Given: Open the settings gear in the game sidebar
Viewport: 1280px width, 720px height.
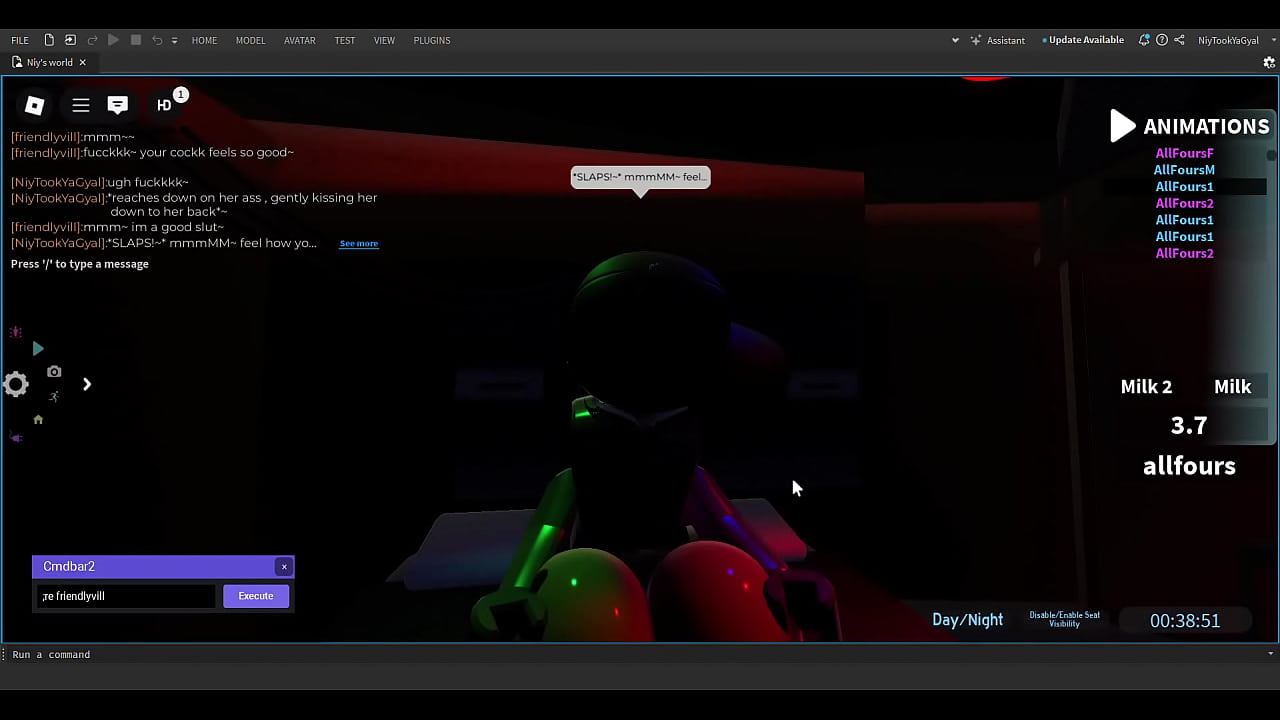Looking at the screenshot, I should click(15, 384).
